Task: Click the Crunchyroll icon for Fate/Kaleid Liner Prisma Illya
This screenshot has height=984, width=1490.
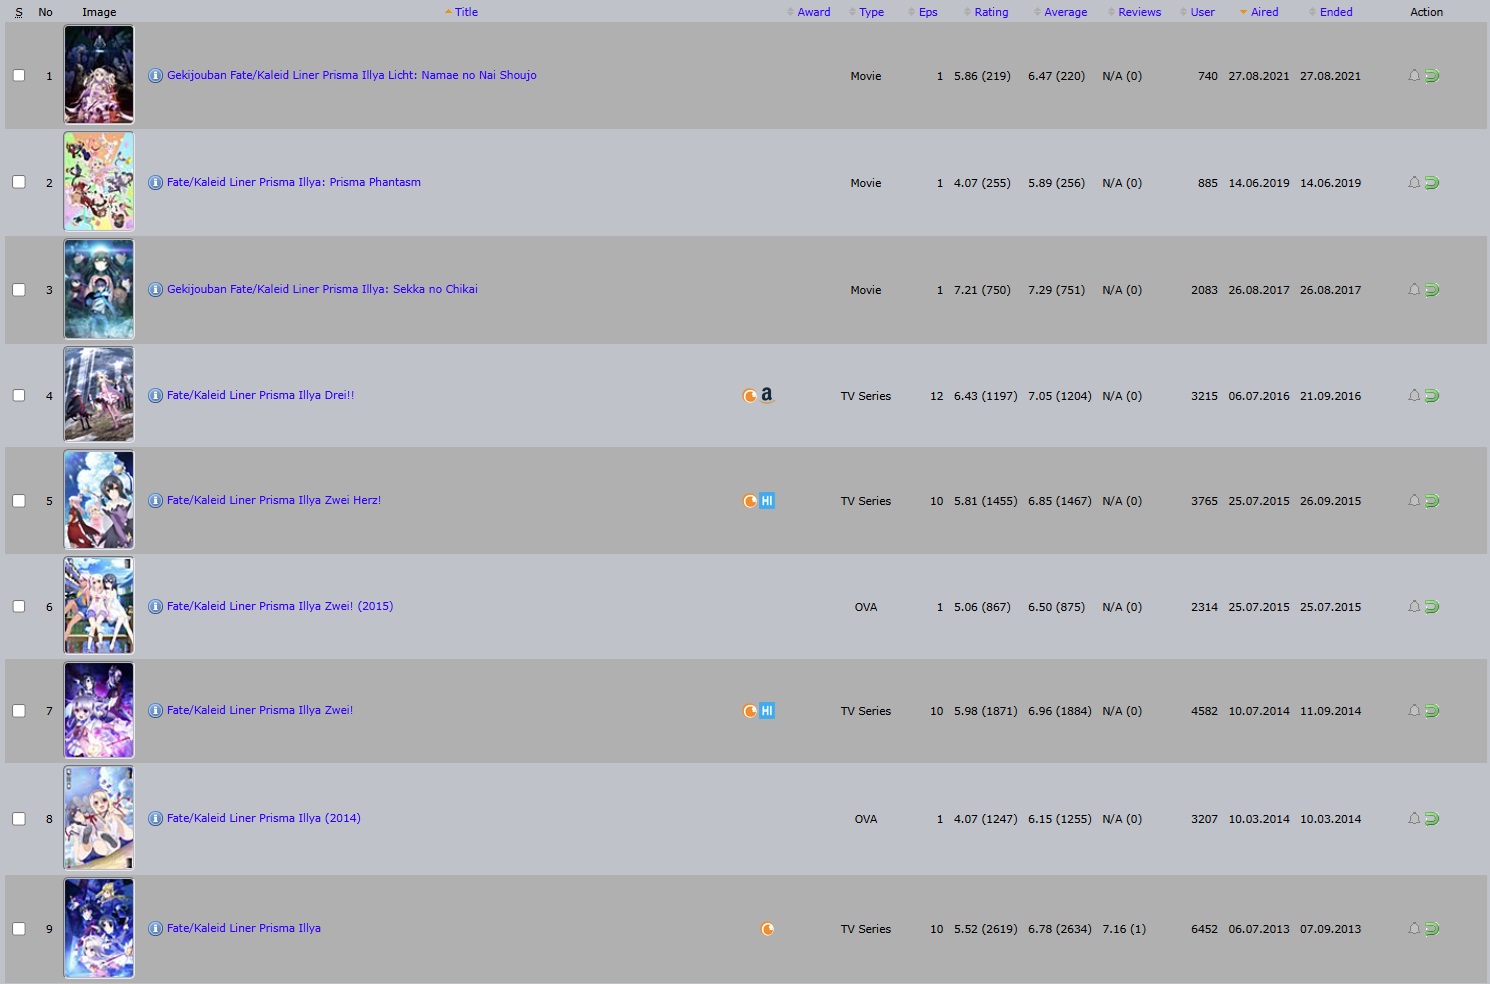Action: (x=767, y=929)
